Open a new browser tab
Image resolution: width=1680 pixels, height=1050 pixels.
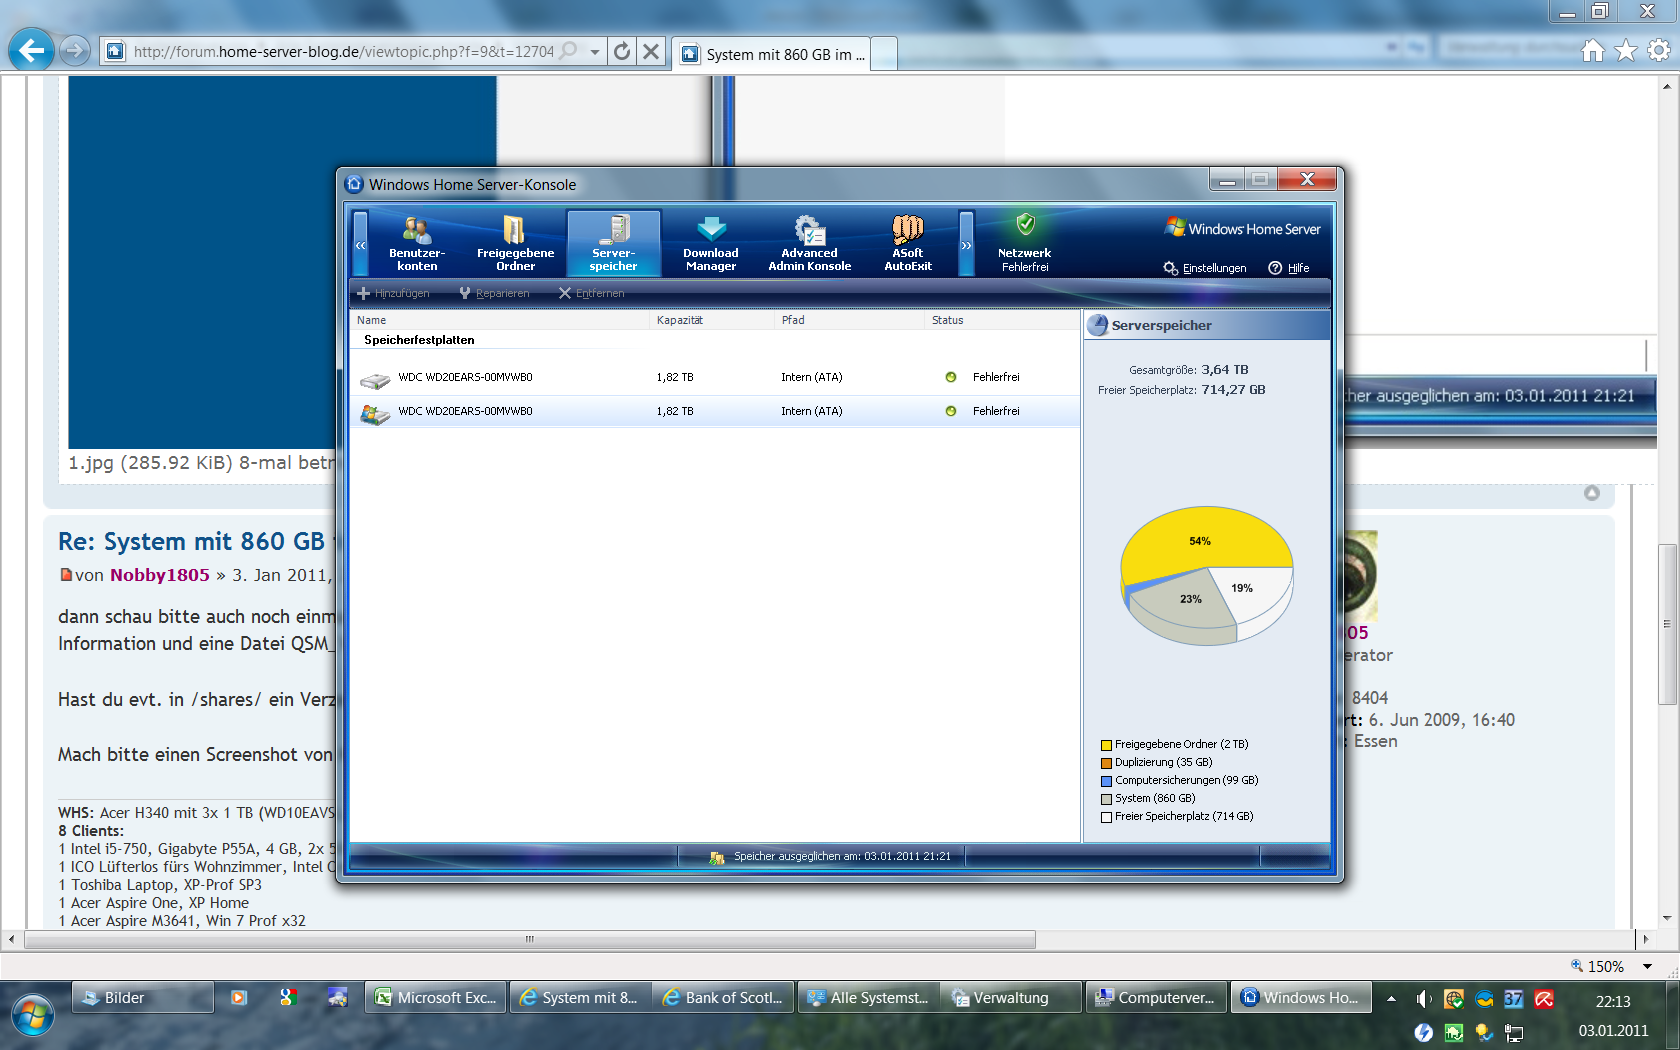pyautogui.click(x=884, y=54)
